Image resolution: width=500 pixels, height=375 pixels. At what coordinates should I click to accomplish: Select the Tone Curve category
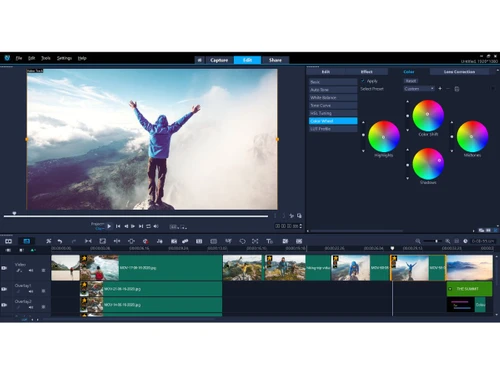click(333, 105)
